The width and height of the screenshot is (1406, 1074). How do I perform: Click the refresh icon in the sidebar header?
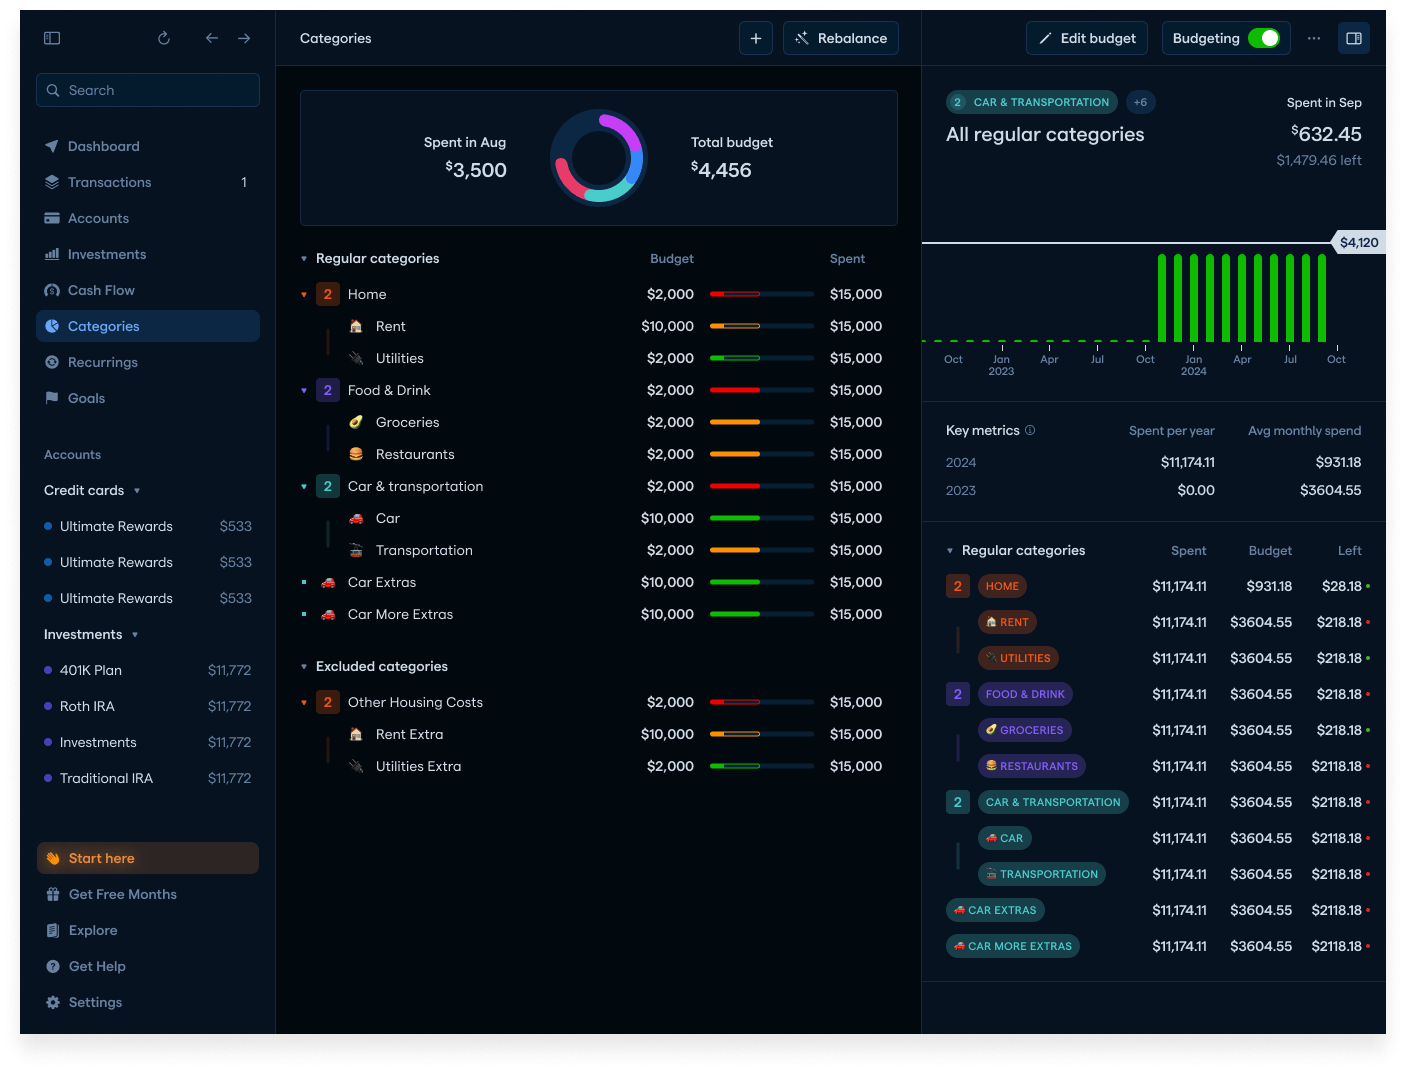(x=164, y=38)
